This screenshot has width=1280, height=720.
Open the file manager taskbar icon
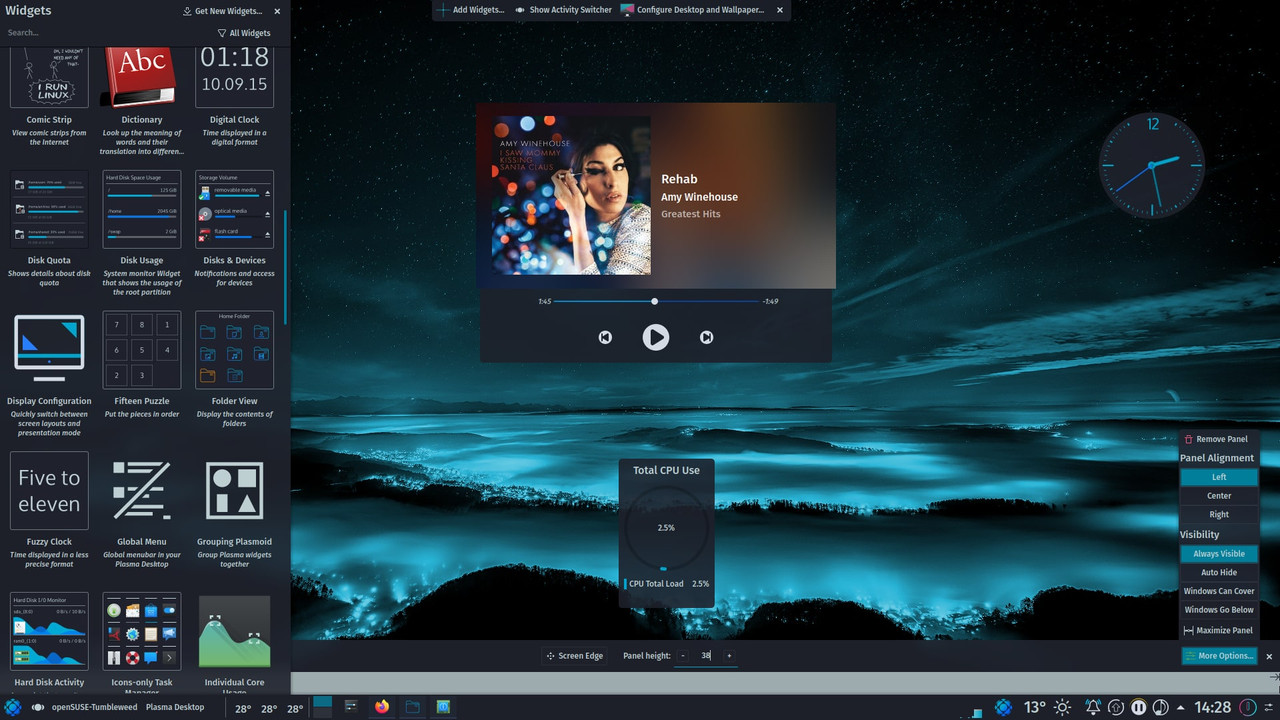click(412, 707)
